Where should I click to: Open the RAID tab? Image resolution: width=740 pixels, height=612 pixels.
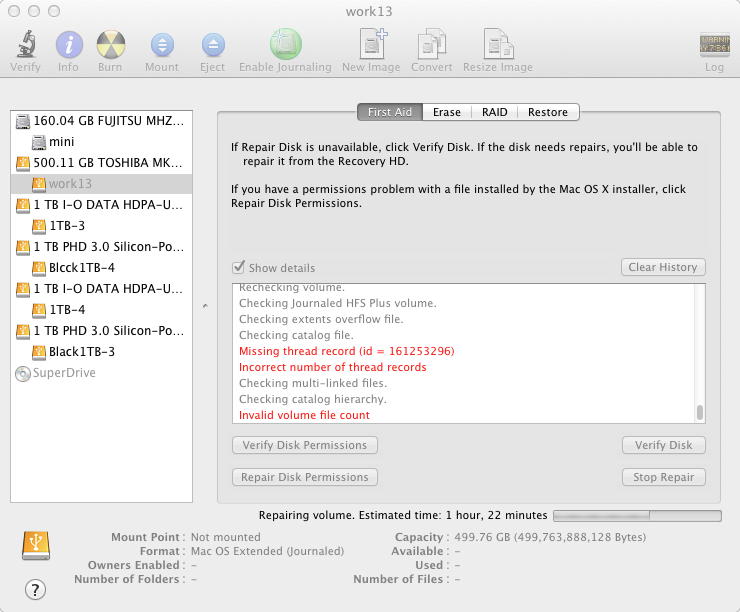click(x=494, y=112)
